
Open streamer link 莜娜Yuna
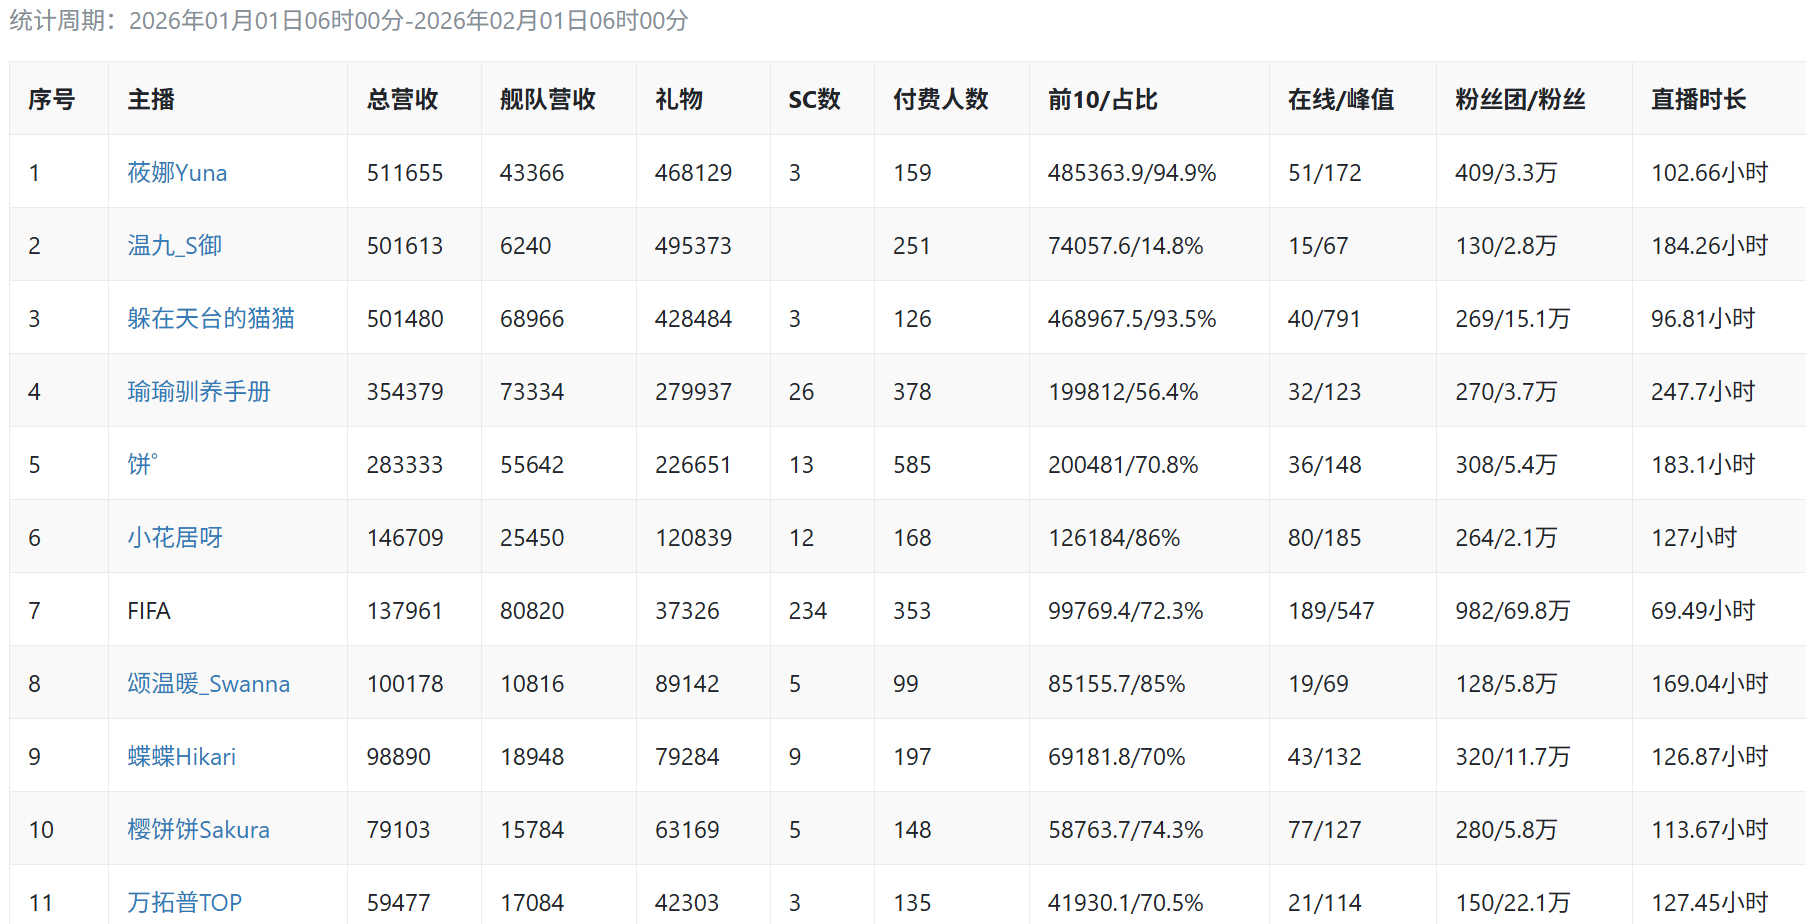[177, 173]
